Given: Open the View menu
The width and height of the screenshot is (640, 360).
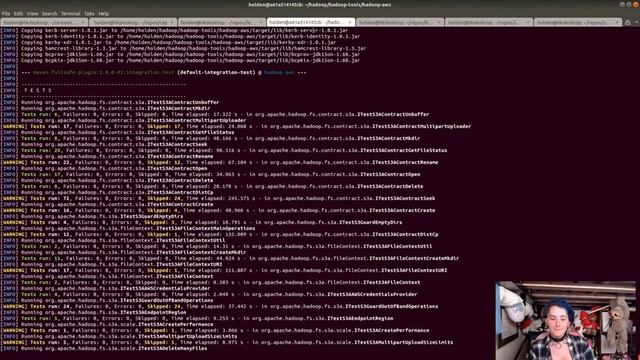Looking at the screenshot, I should tap(32, 13).
